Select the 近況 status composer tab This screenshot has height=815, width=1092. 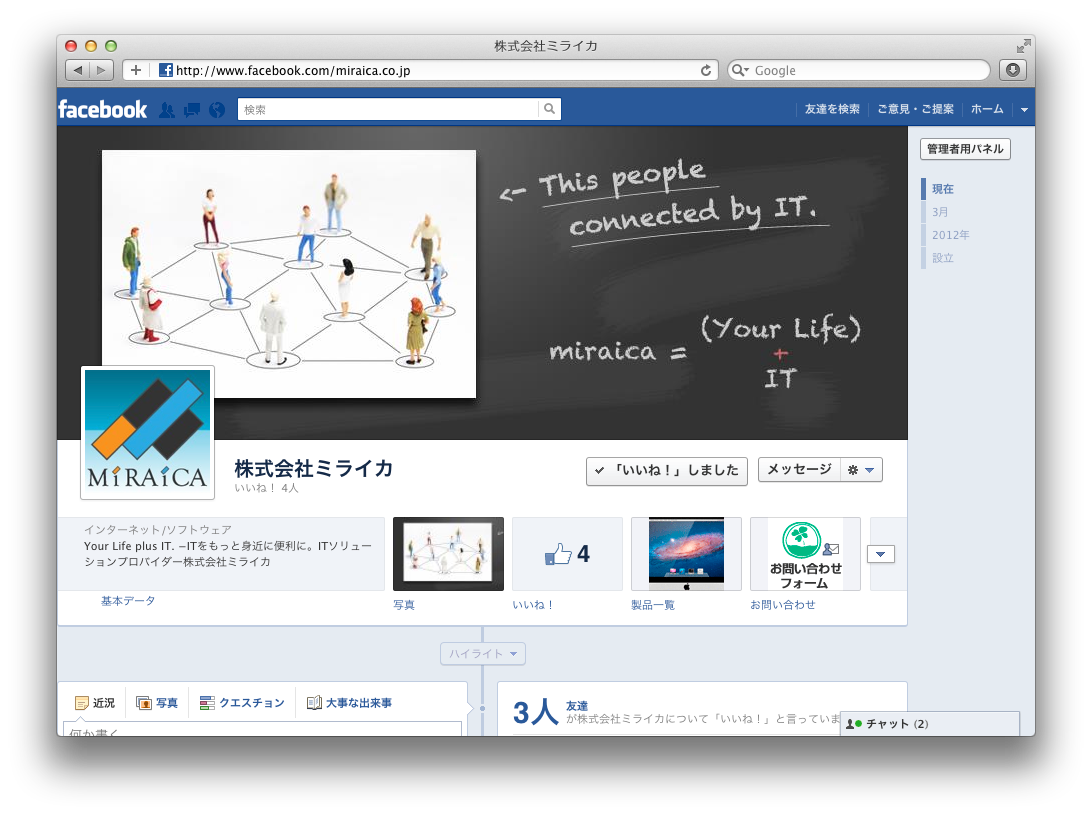pos(95,703)
